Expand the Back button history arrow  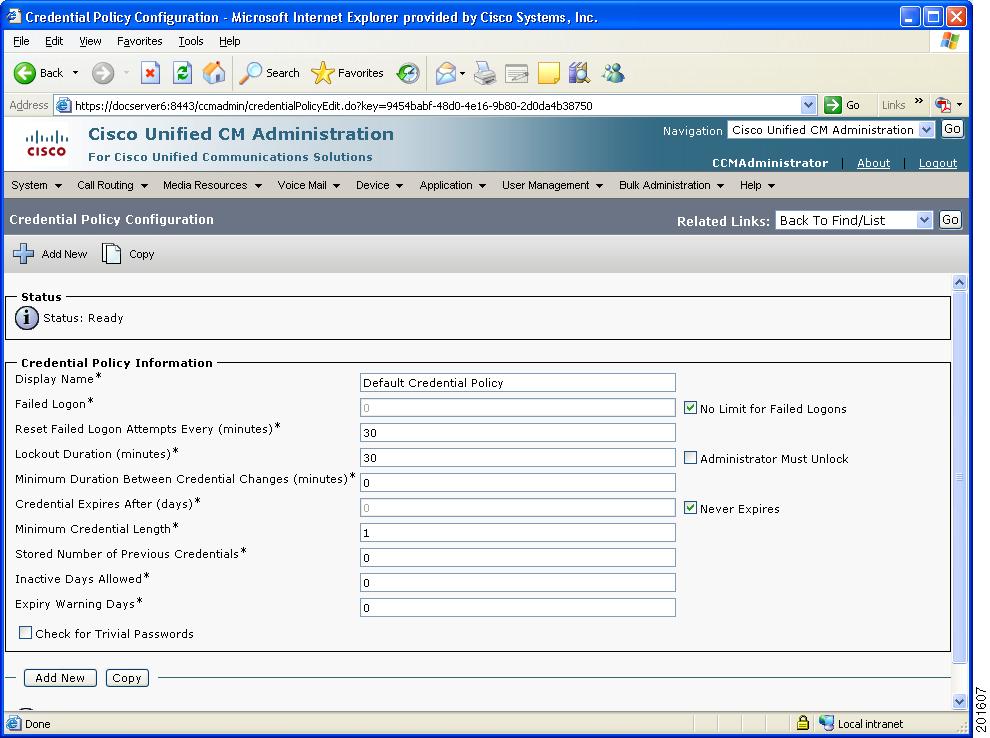click(75, 73)
